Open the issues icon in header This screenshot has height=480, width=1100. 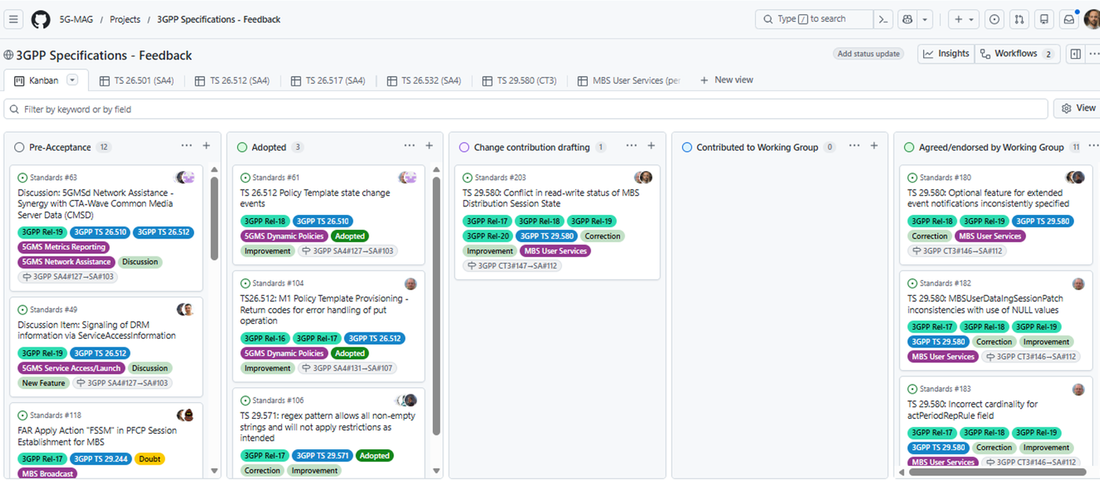point(994,19)
